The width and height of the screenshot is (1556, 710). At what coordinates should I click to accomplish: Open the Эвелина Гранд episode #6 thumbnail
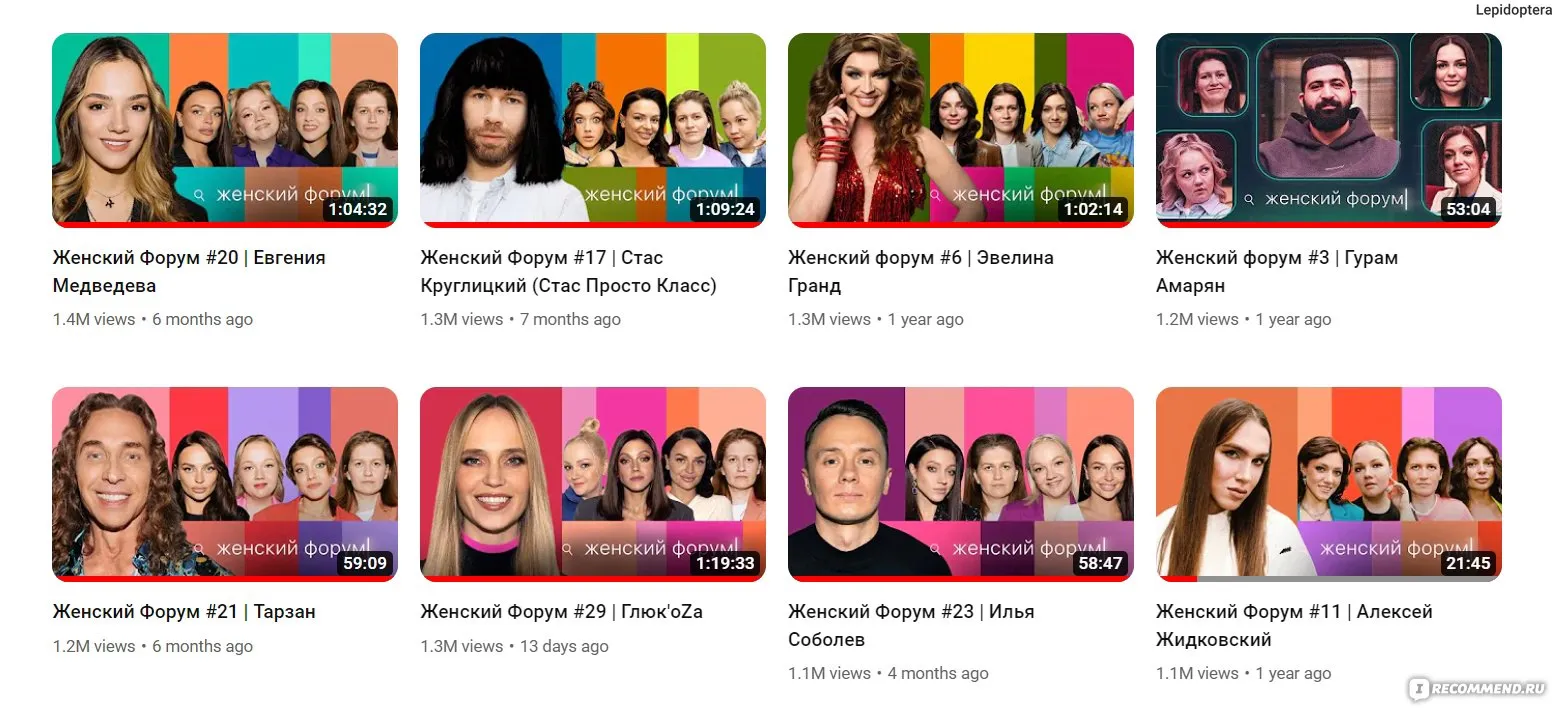point(961,130)
